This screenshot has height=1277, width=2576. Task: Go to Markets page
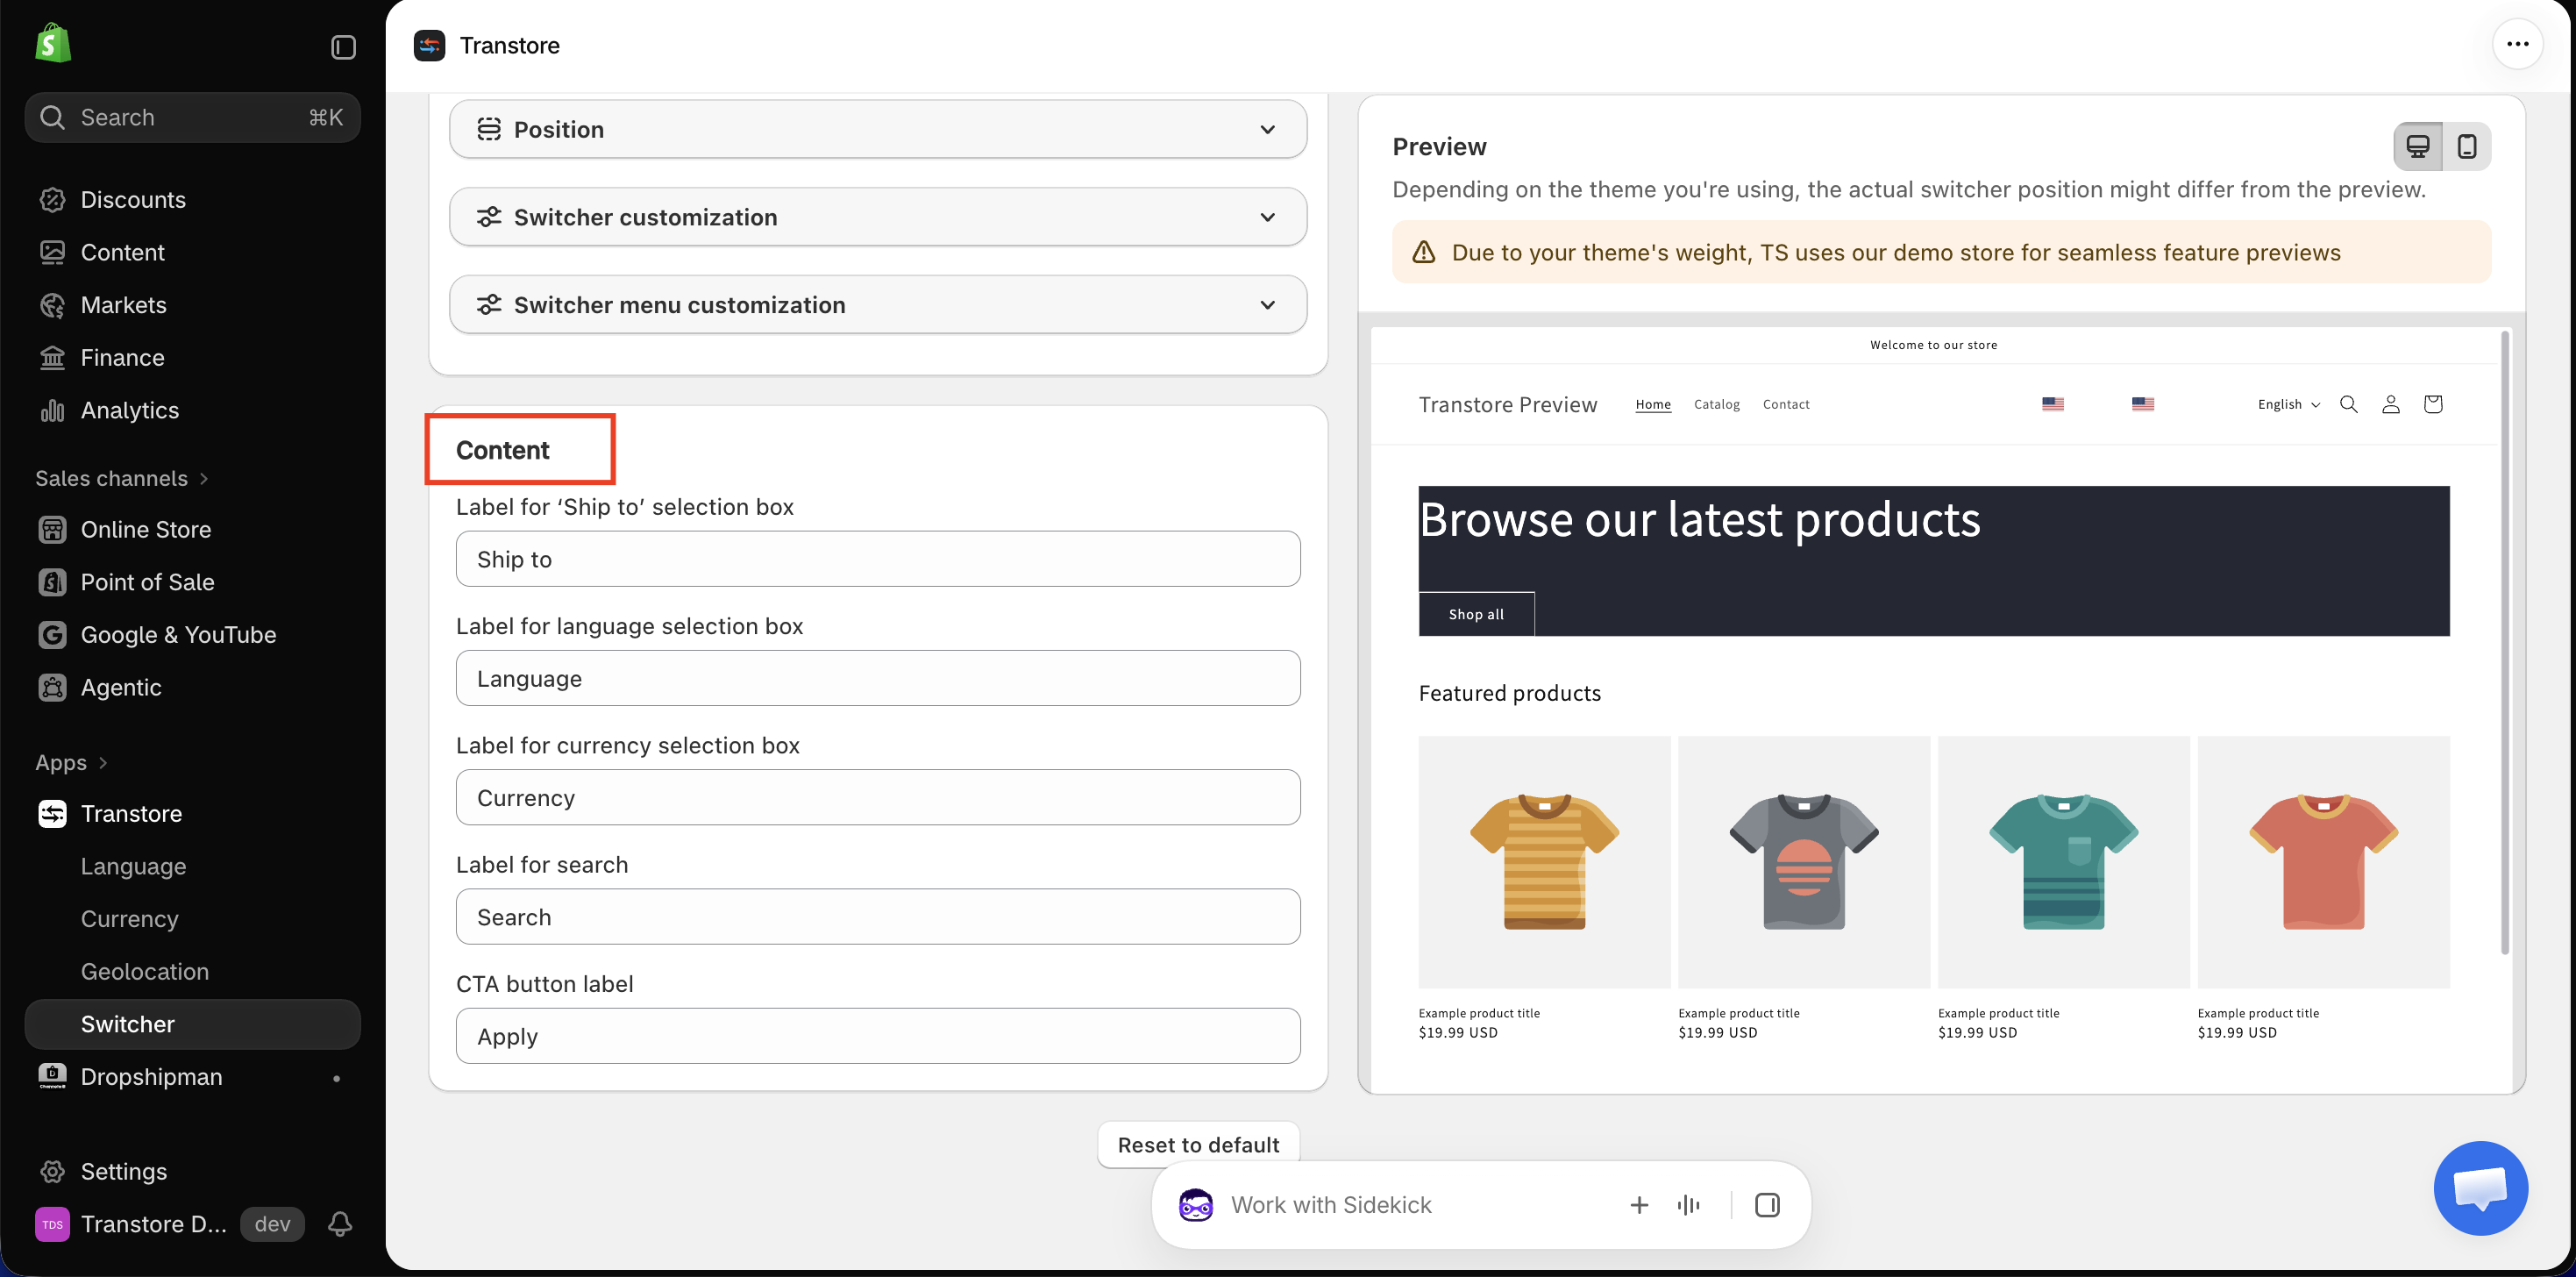(193, 305)
